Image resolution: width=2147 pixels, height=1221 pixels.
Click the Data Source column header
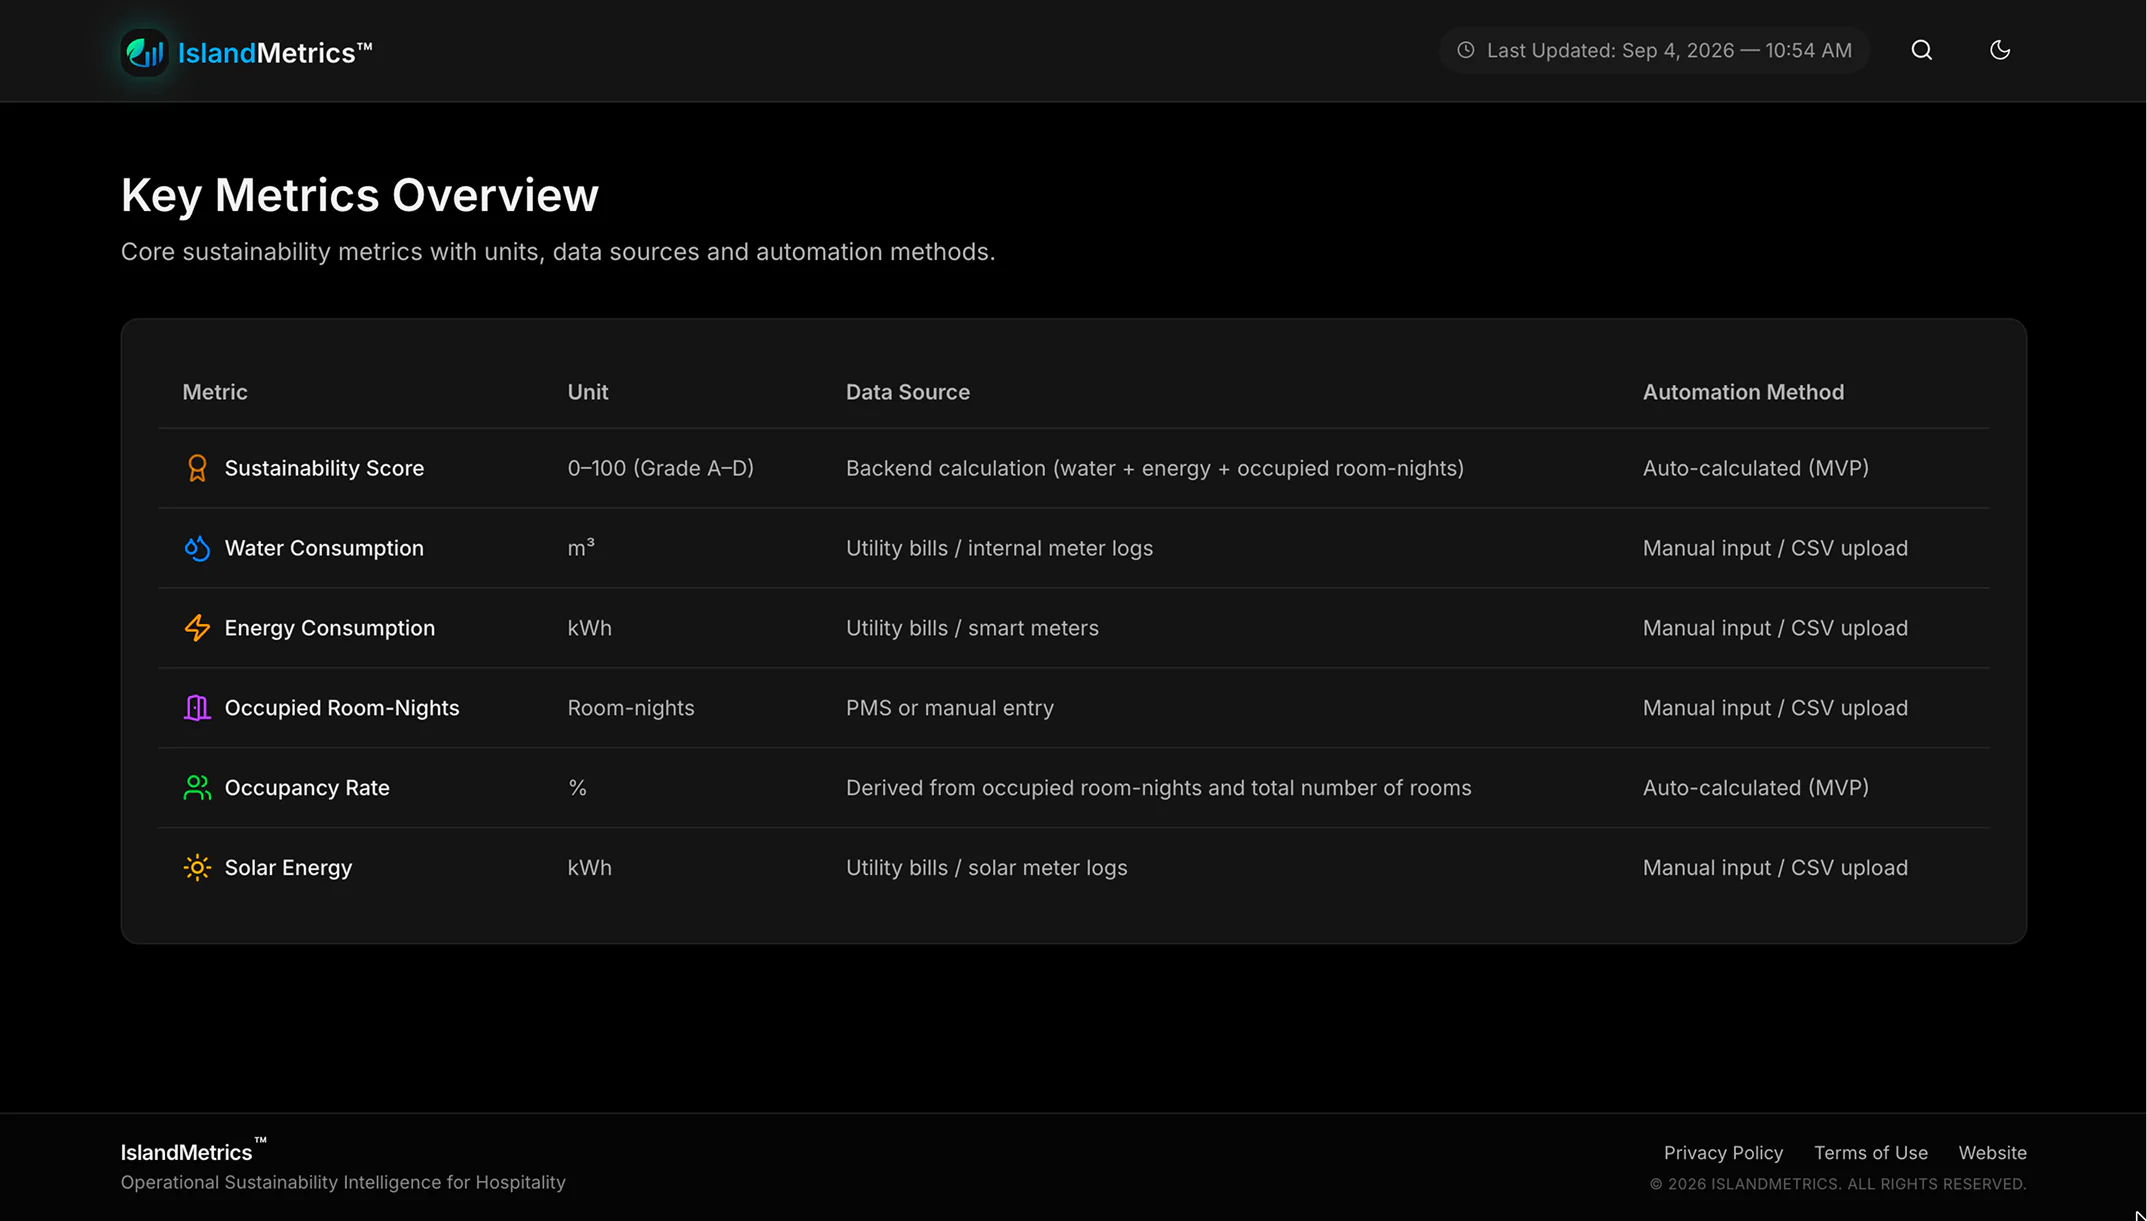(908, 392)
